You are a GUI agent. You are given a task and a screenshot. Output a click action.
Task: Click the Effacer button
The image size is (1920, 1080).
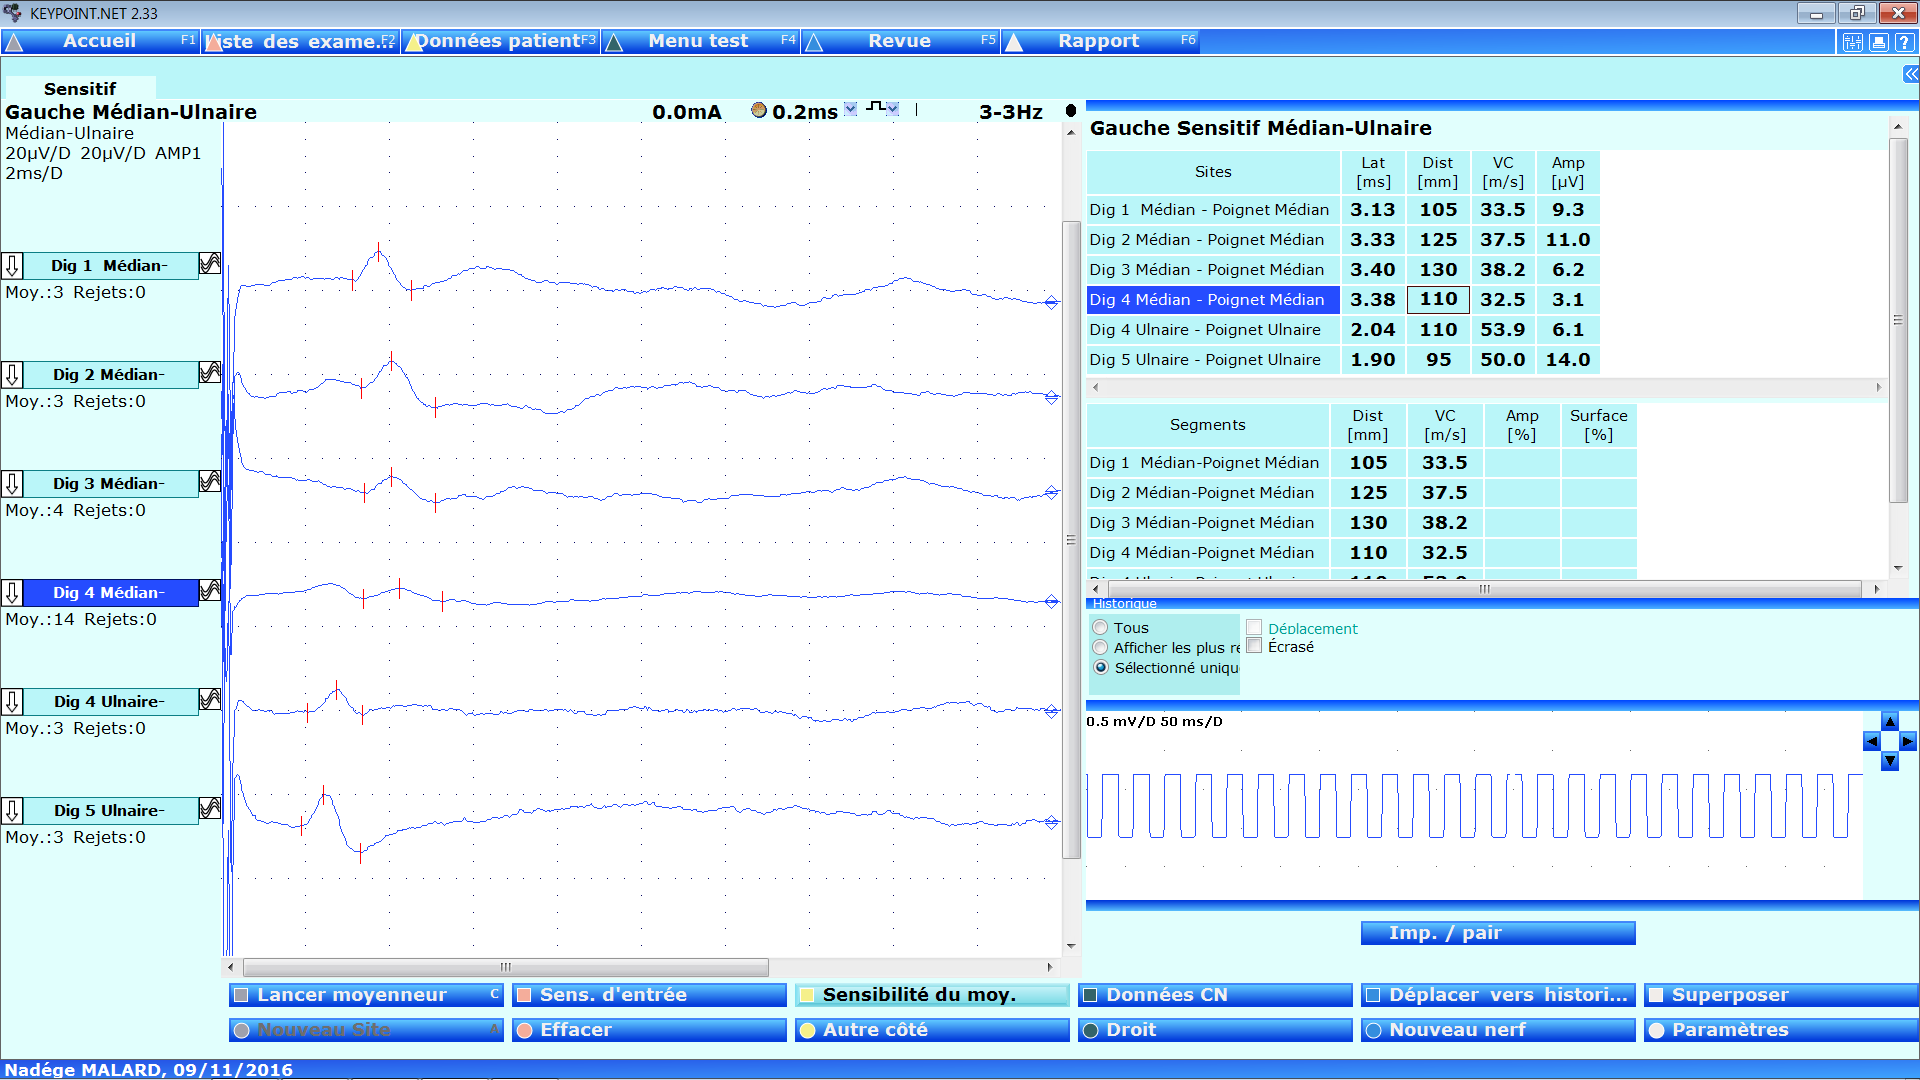pos(649,1030)
